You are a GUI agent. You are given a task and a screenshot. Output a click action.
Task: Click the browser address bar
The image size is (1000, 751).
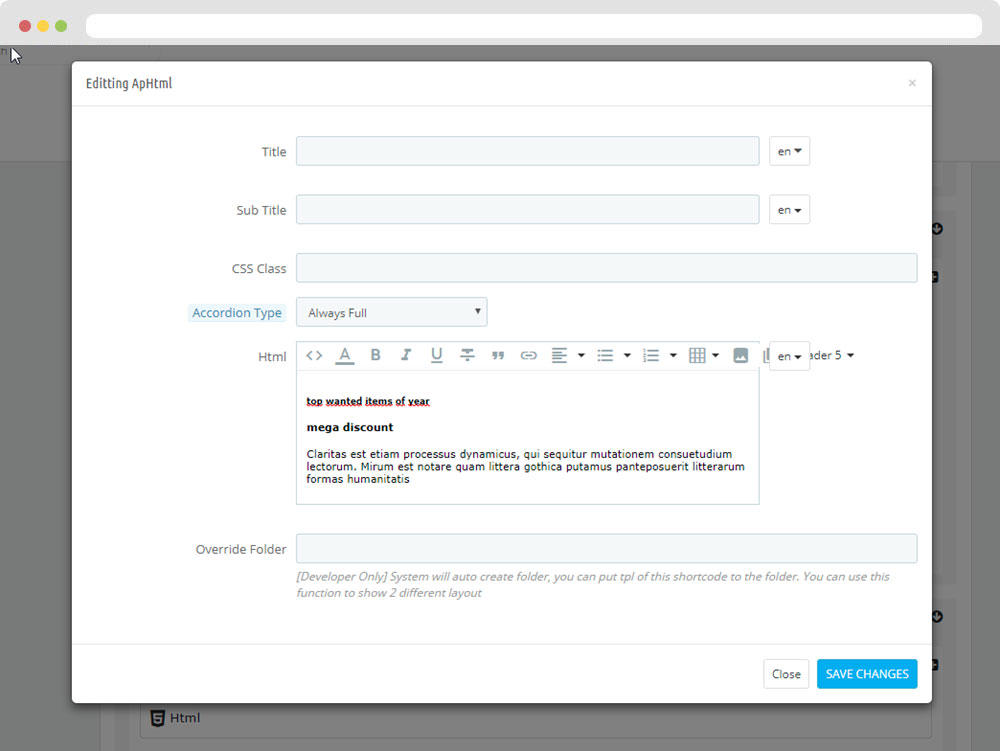pyautogui.click(x=534, y=26)
